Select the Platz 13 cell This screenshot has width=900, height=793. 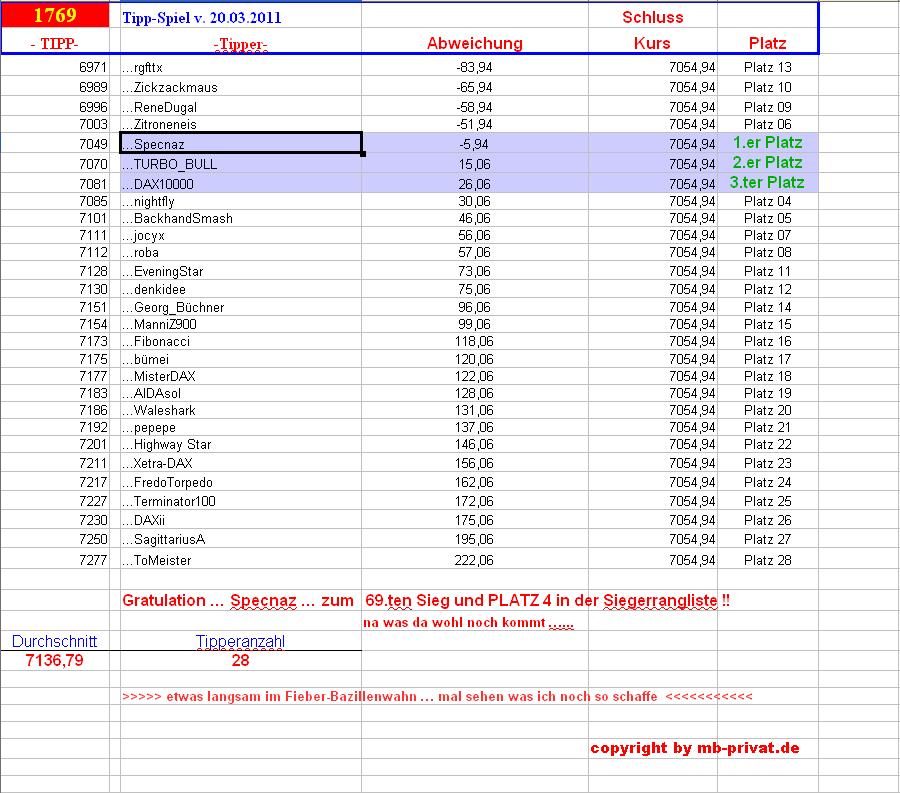click(x=767, y=67)
